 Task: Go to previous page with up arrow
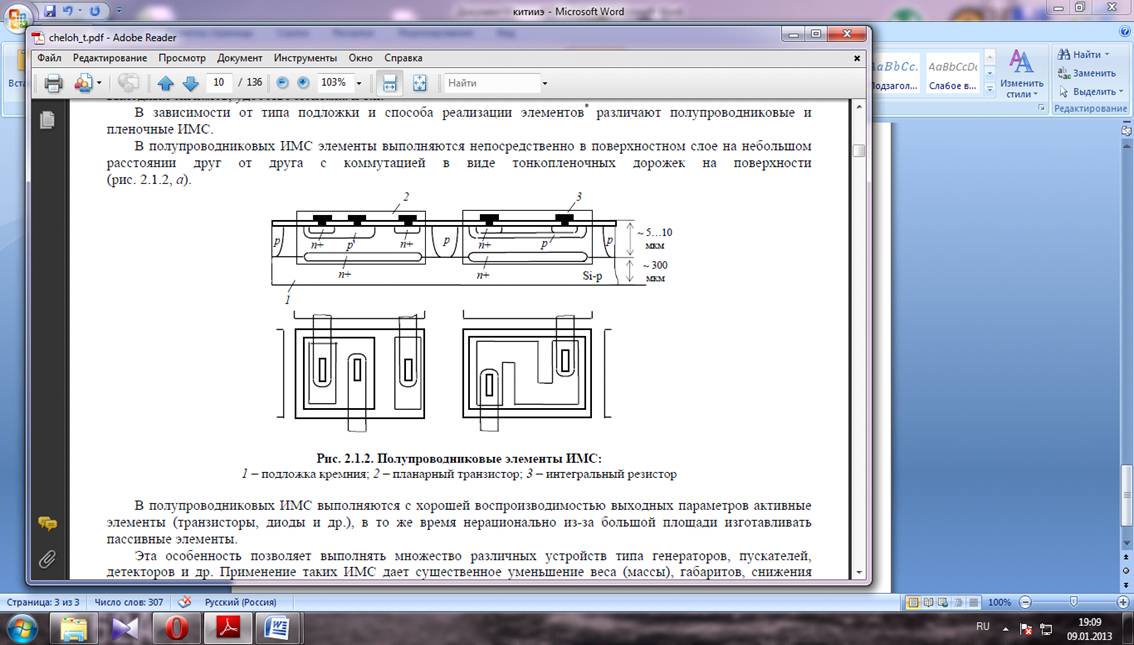(166, 83)
